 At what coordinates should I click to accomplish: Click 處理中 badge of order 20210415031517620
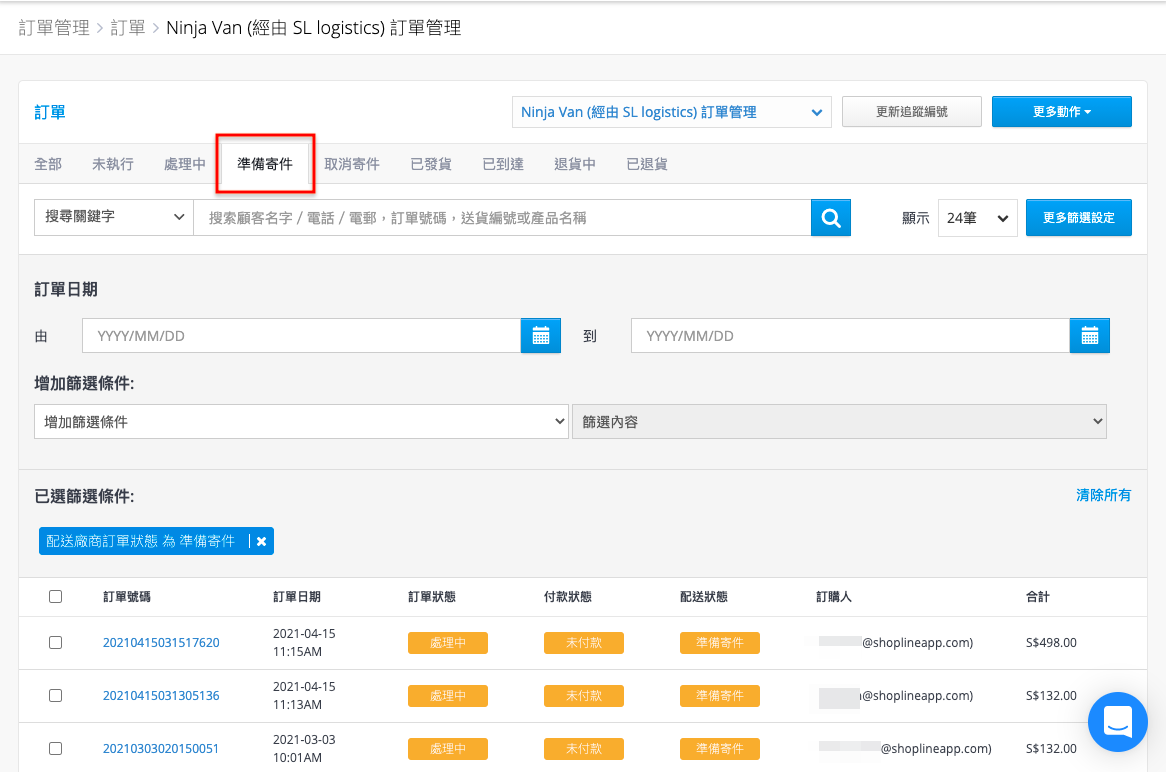pyautogui.click(x=448, y=643)
